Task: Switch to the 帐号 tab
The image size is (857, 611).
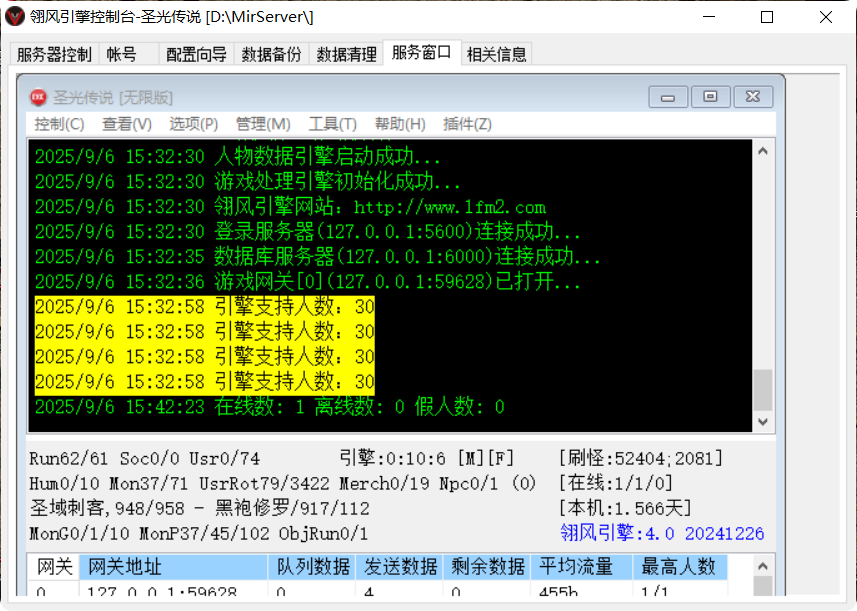Action: (x=120, y=55)
